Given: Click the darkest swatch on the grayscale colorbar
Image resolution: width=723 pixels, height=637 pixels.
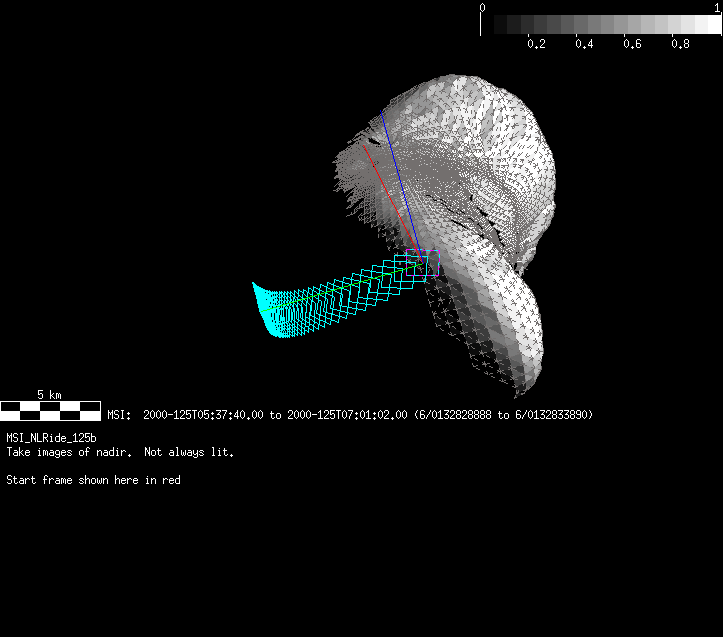Looking at the screenshot, I should 492,24.
